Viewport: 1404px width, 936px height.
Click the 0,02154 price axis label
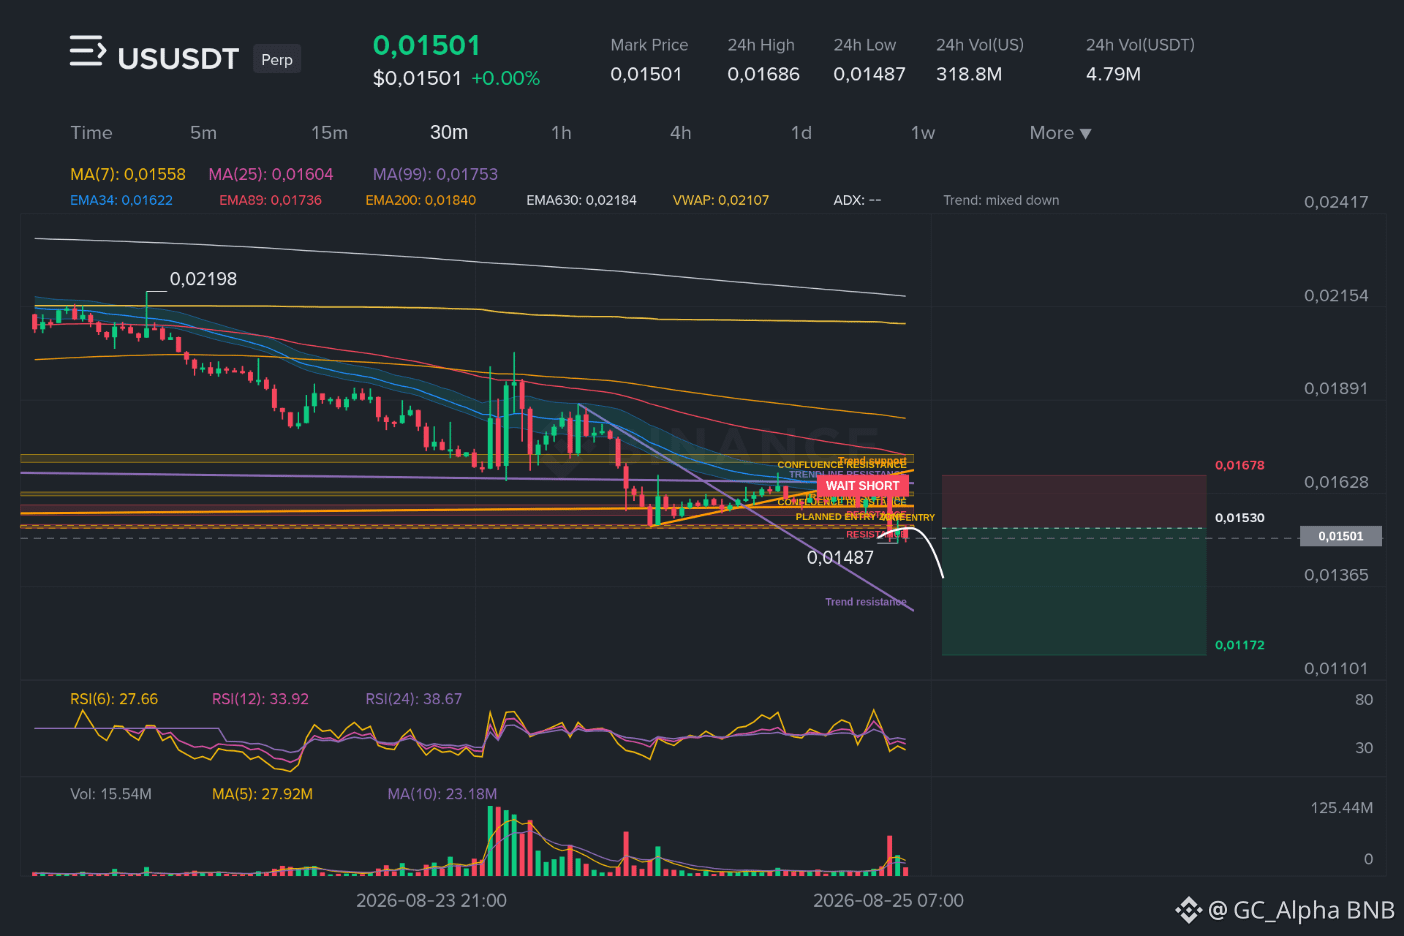pos(1336,296)
